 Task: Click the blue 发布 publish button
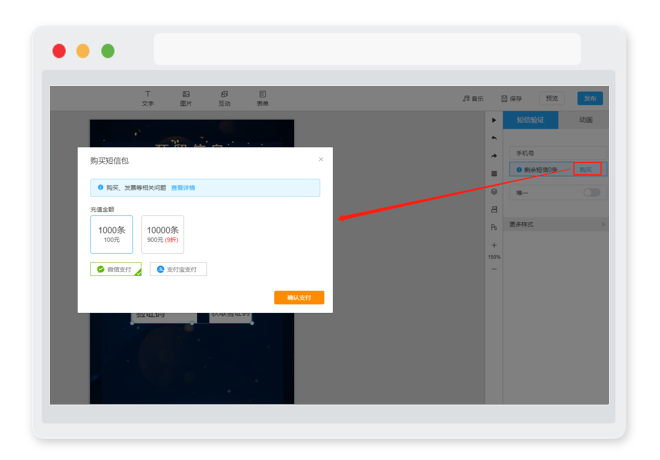(590, 98)
